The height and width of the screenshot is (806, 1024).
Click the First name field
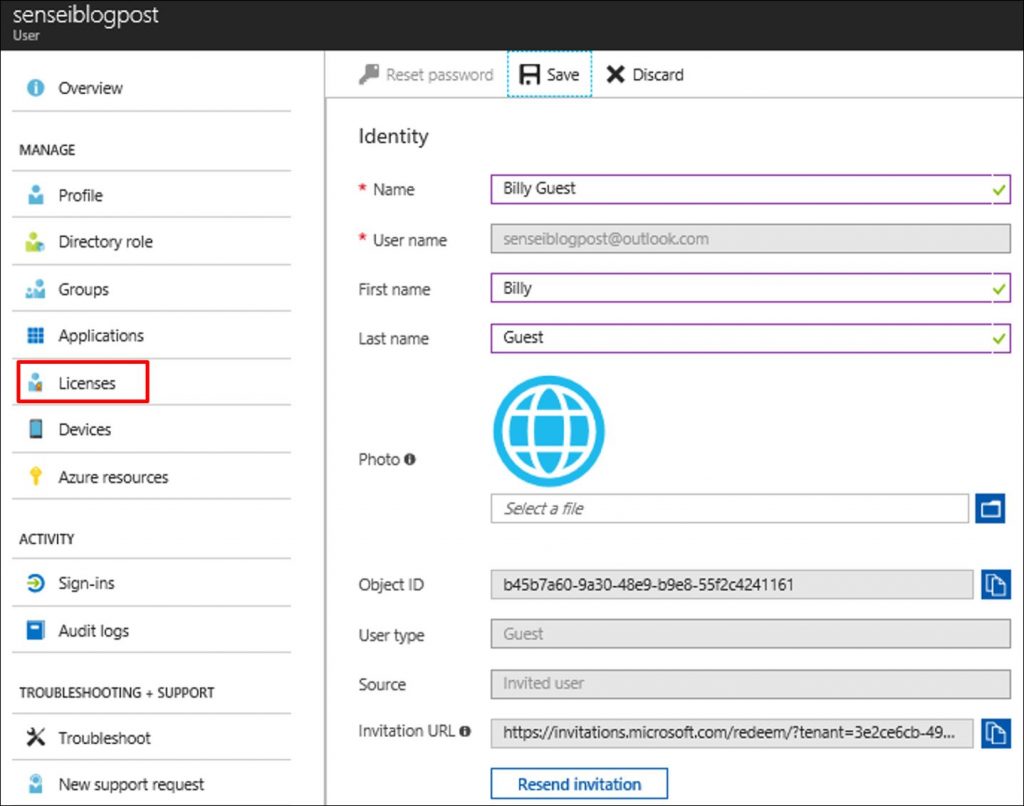pyautogui.click(x=750, y=288)
